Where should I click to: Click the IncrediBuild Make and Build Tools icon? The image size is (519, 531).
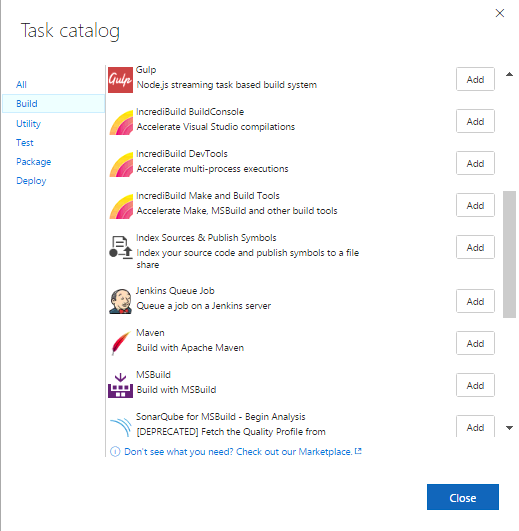121,206
